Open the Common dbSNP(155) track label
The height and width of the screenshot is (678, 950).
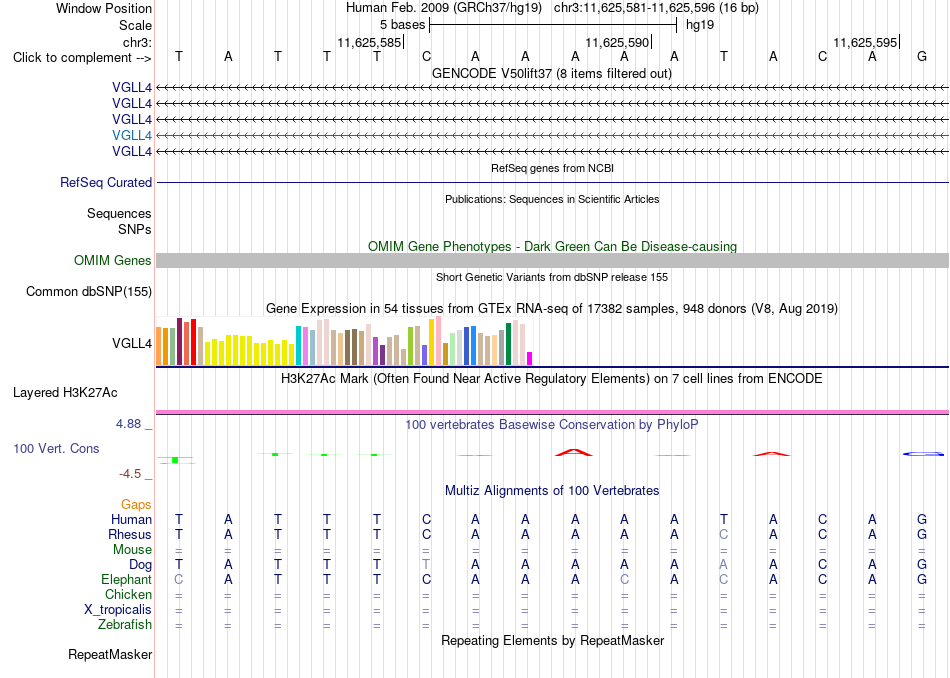(89, 291)
